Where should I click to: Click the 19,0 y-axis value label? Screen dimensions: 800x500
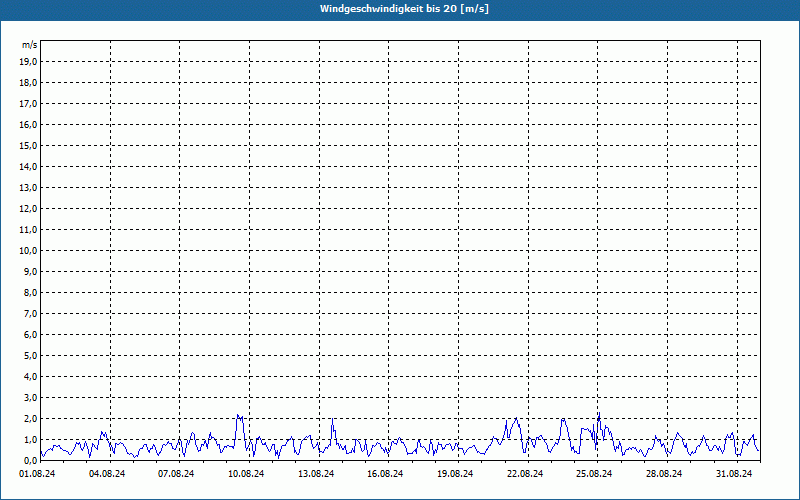[29, 61]
